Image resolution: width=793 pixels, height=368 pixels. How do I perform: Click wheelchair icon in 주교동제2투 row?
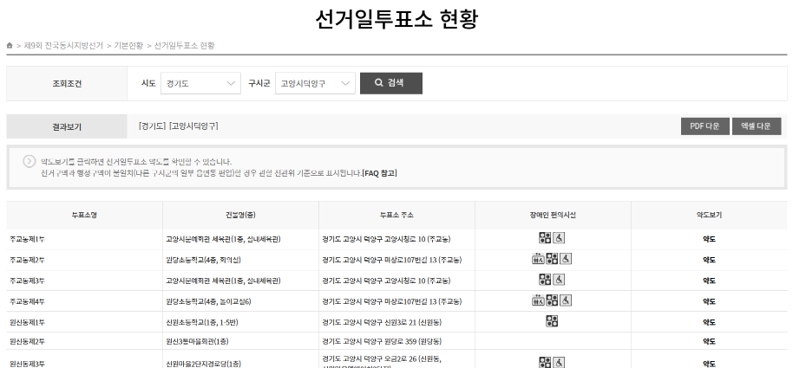tap(565, 259)
